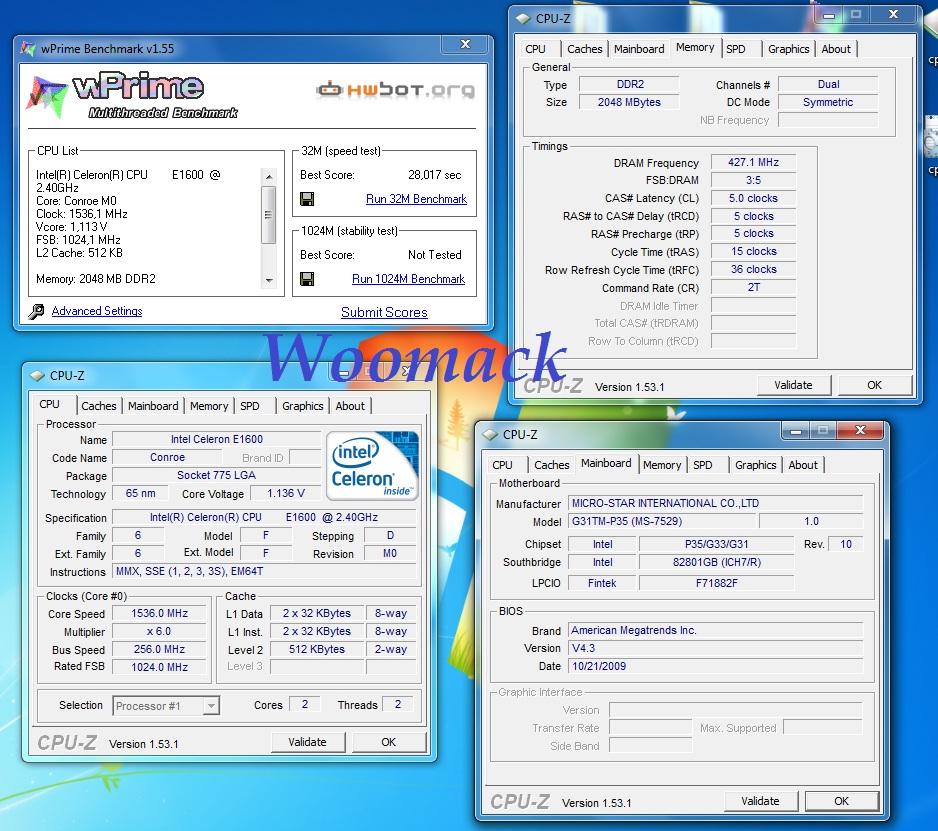Image resolution: width=938 pixels, height=831 pixels.
Task: Run the 32M Benchmark
Action: pos(416,199)
